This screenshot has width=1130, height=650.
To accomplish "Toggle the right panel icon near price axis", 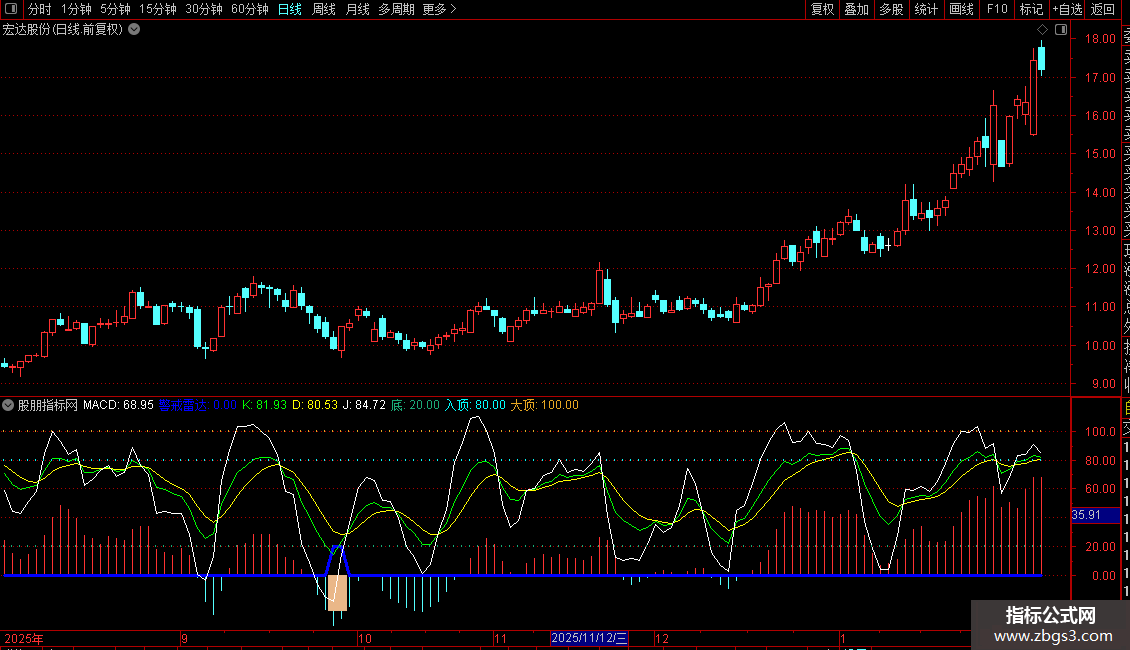I will [x=1061, y=30].
